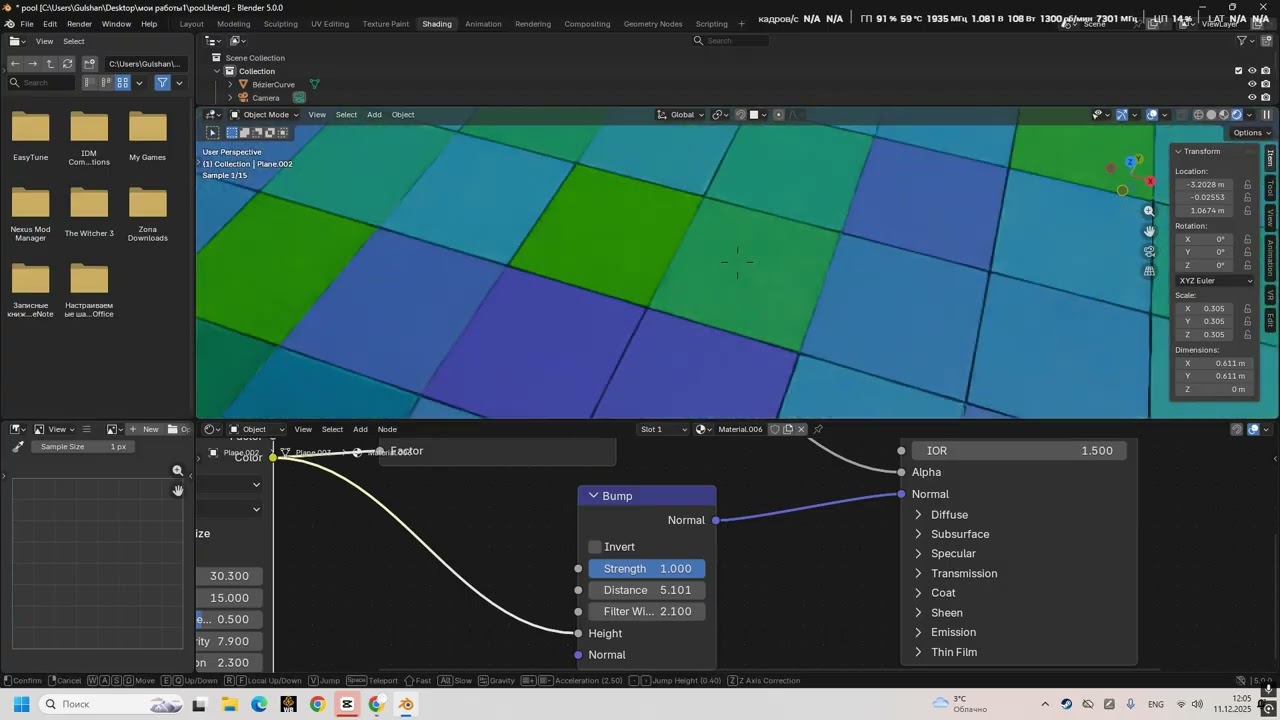Unlink Material.006 with the X button
Screen dimensions: 1280x720
tap(801, 430)
